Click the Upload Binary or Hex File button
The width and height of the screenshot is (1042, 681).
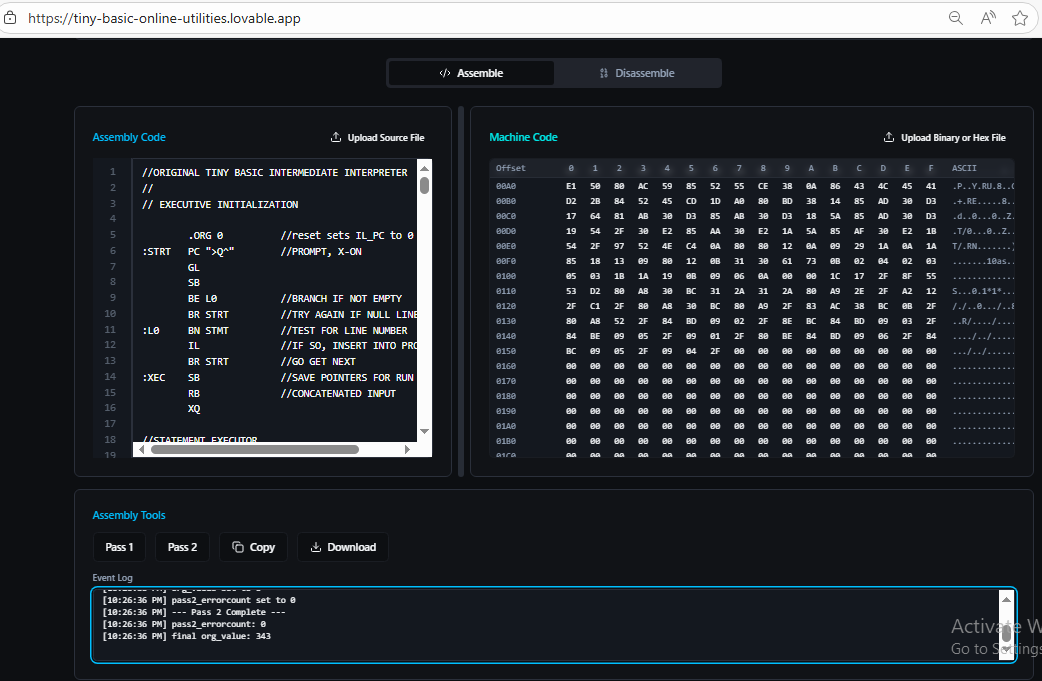[x=944, y=138]
